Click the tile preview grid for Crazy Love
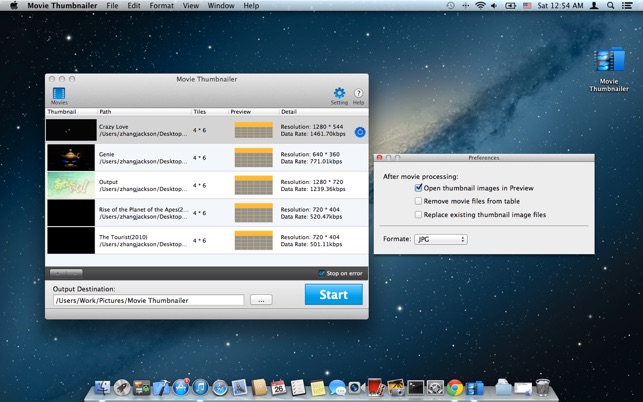Image resolution: width=643 pixels, height=402 pixels. (253, 130)
